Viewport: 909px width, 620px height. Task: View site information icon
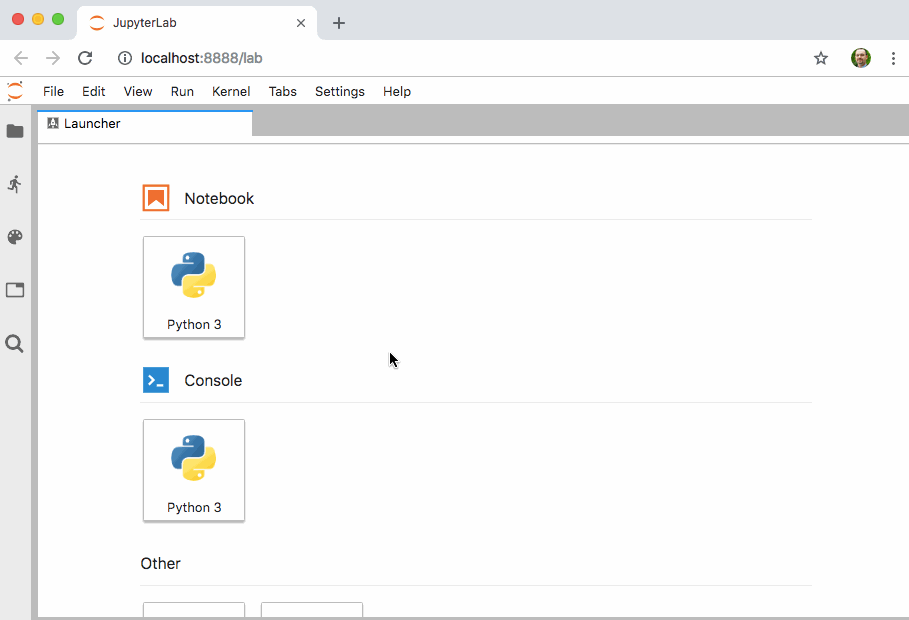click(x=125, y=58)
